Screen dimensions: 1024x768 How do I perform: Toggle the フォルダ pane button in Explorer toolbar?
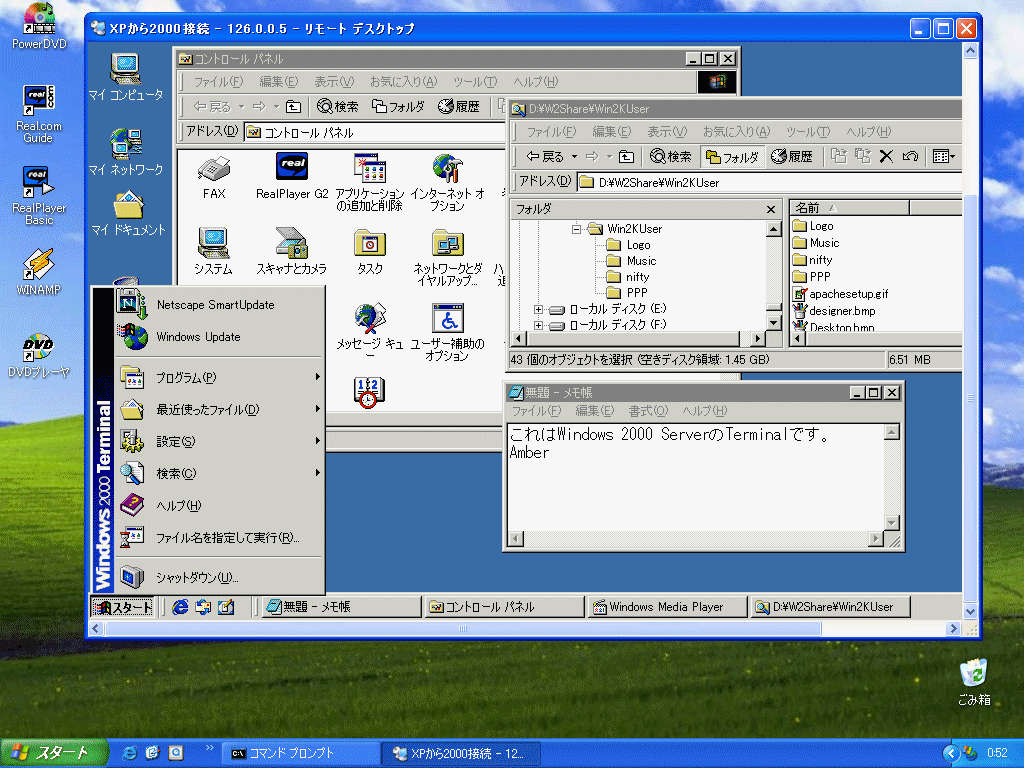pos(732,157)
